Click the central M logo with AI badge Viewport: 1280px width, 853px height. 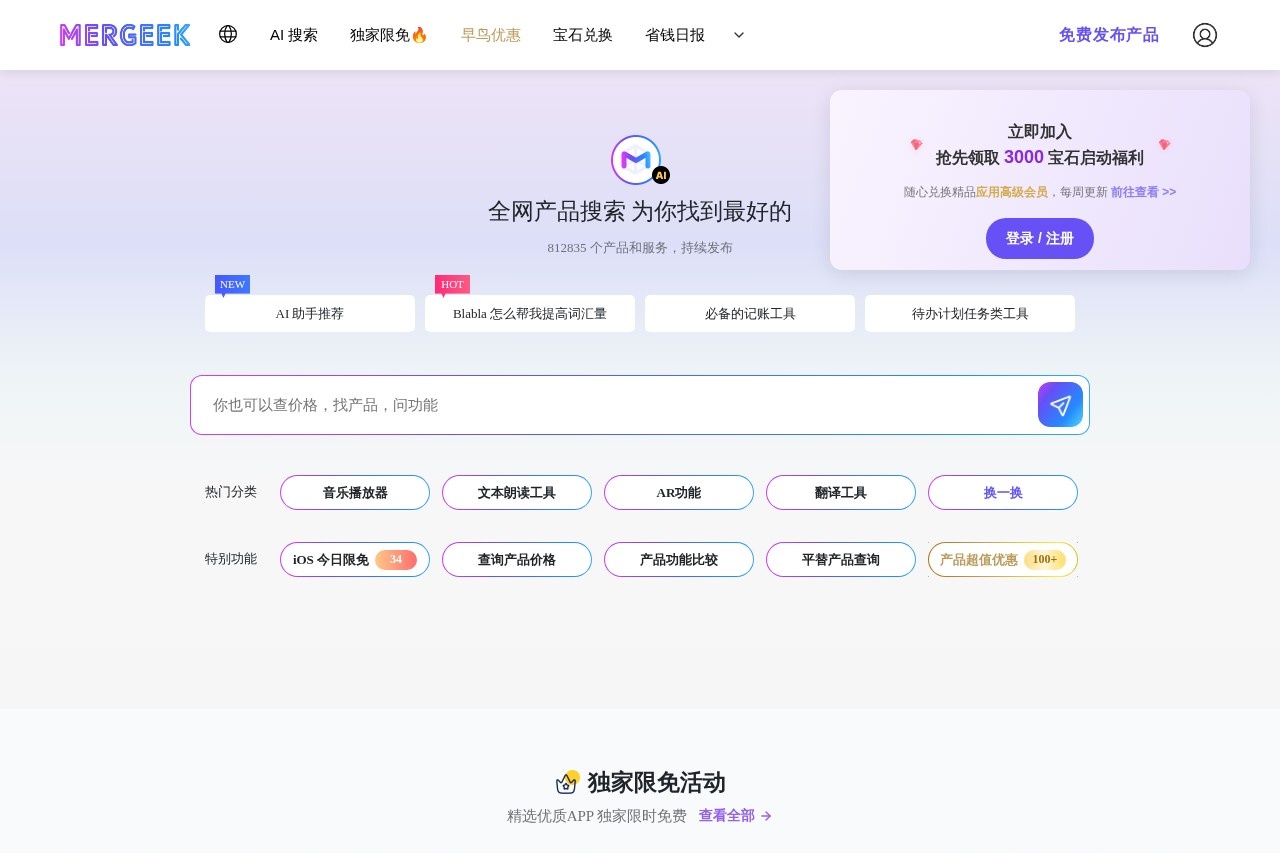[x=638, y=160]
